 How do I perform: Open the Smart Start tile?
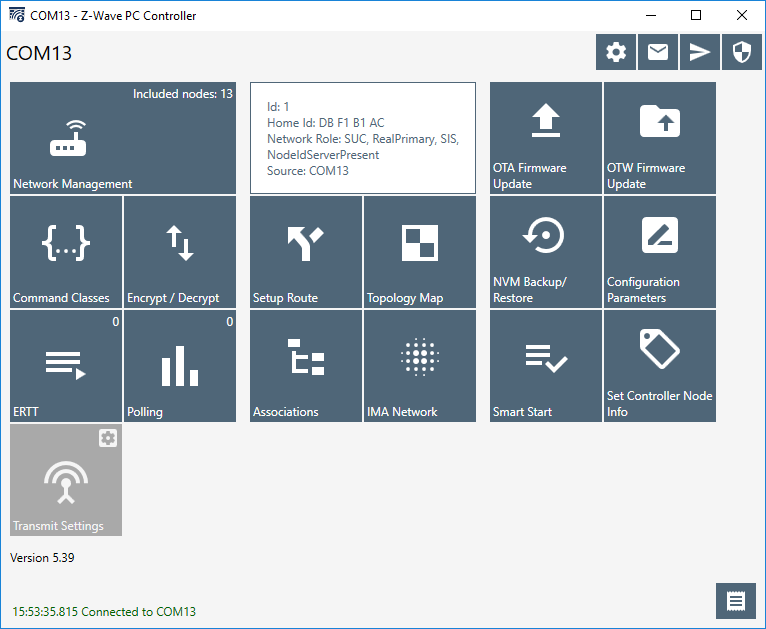pos(546,366)
